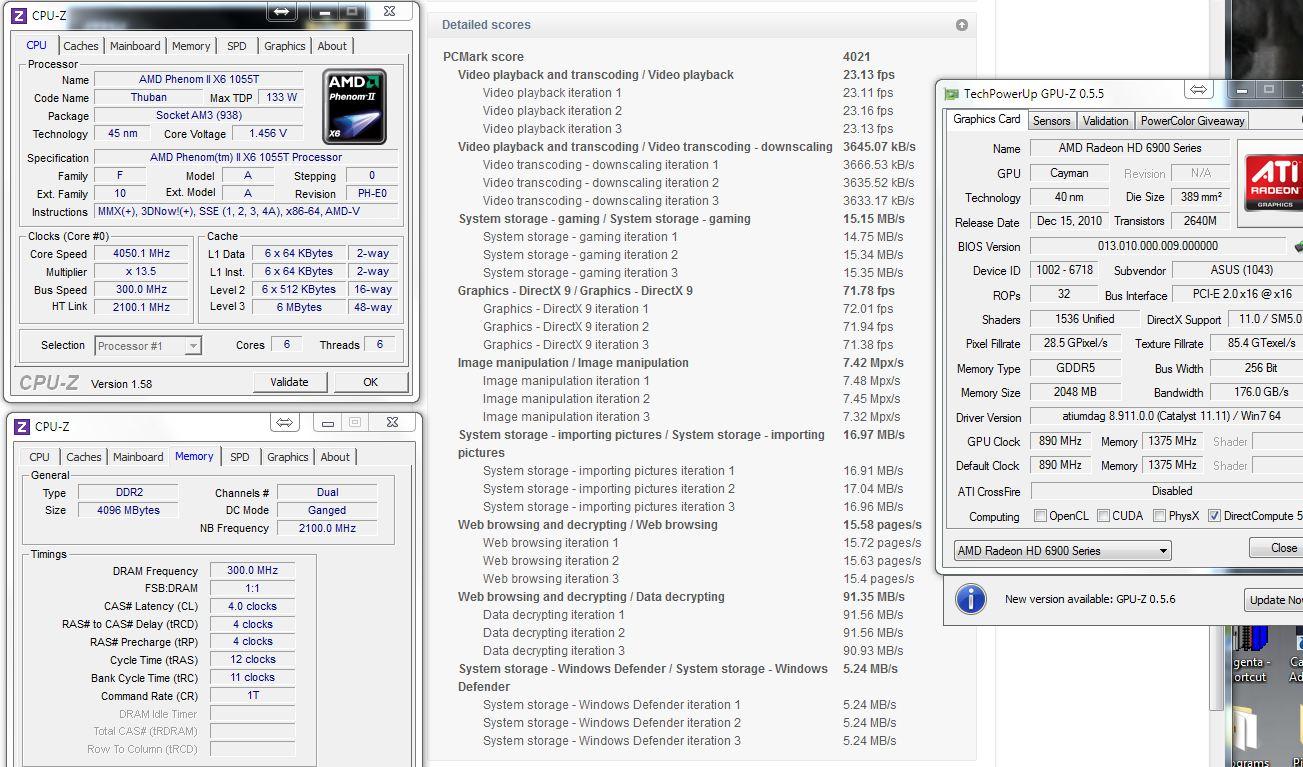
Task: Click the Validate button in CPU-Z
Action: pos(289,382)
